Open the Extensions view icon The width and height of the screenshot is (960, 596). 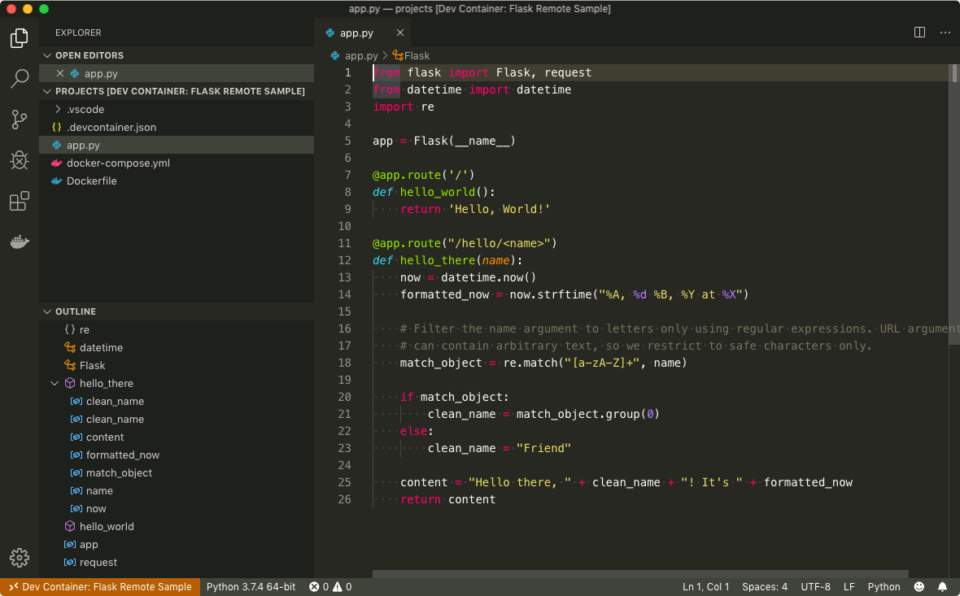(19, 201)
